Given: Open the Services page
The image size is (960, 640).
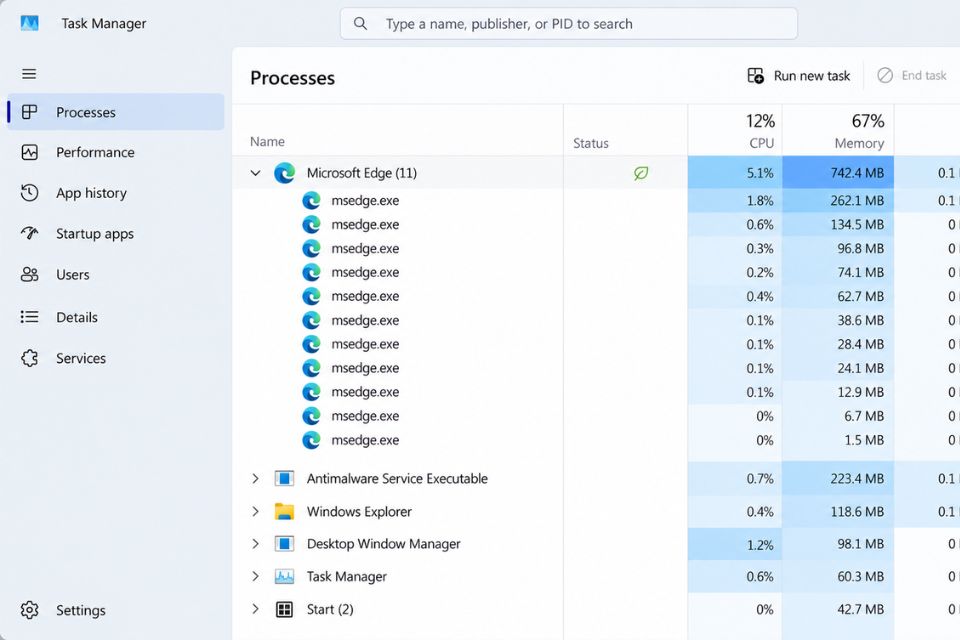Looking at the screenshot, I should coord(116,358).
